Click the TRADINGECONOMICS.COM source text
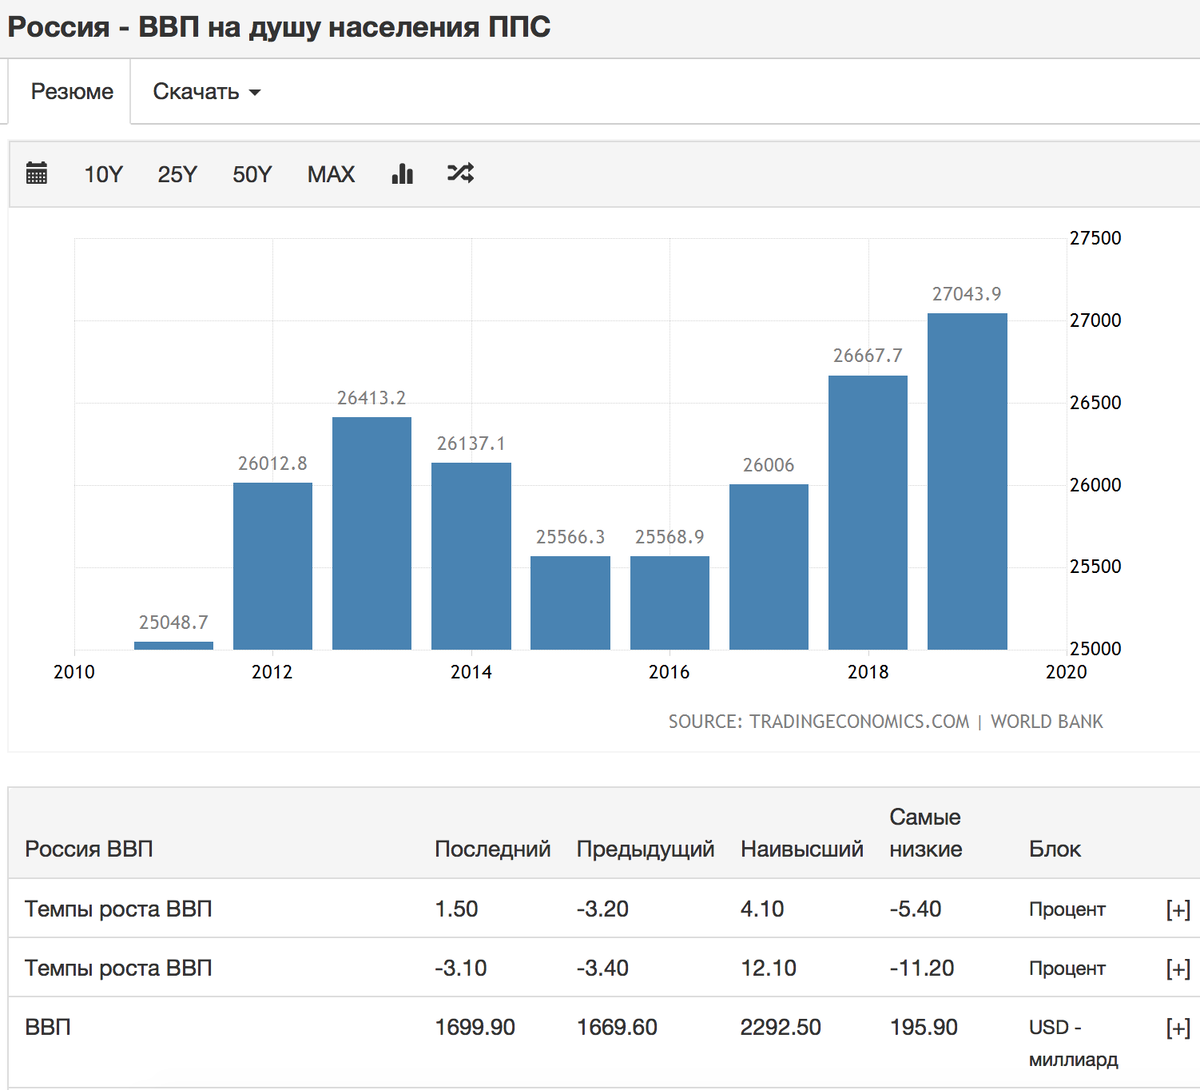 pyautogui.click(x=859, y=721)
